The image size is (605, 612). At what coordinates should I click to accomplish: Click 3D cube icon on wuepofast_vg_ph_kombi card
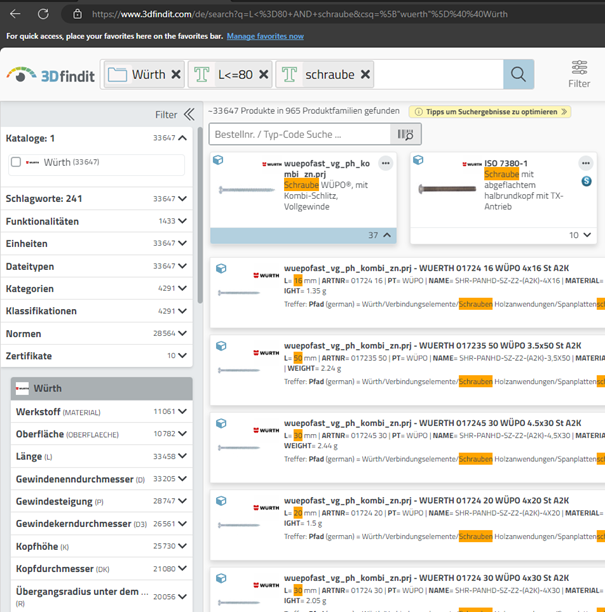click(x=218, y=160)
